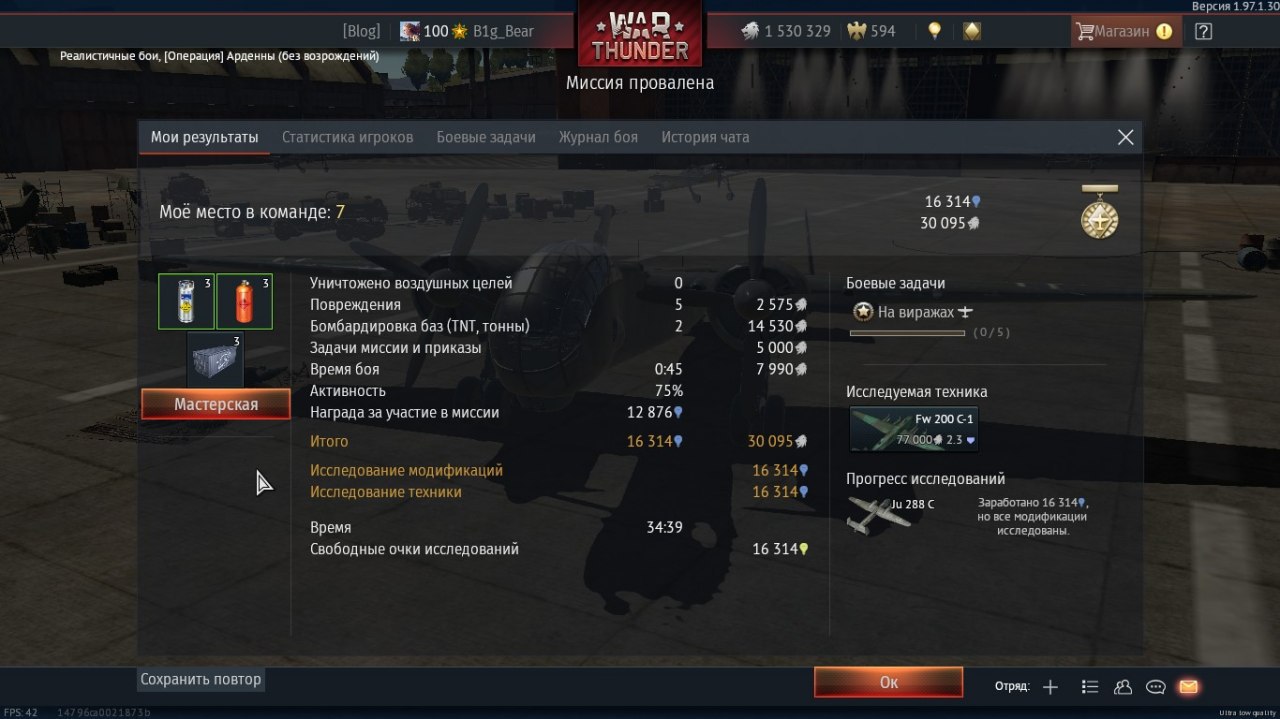Viewport: 1280px width, 719px height.
Task: Select the silver can booster item
Action: click(x=186, y=302)
